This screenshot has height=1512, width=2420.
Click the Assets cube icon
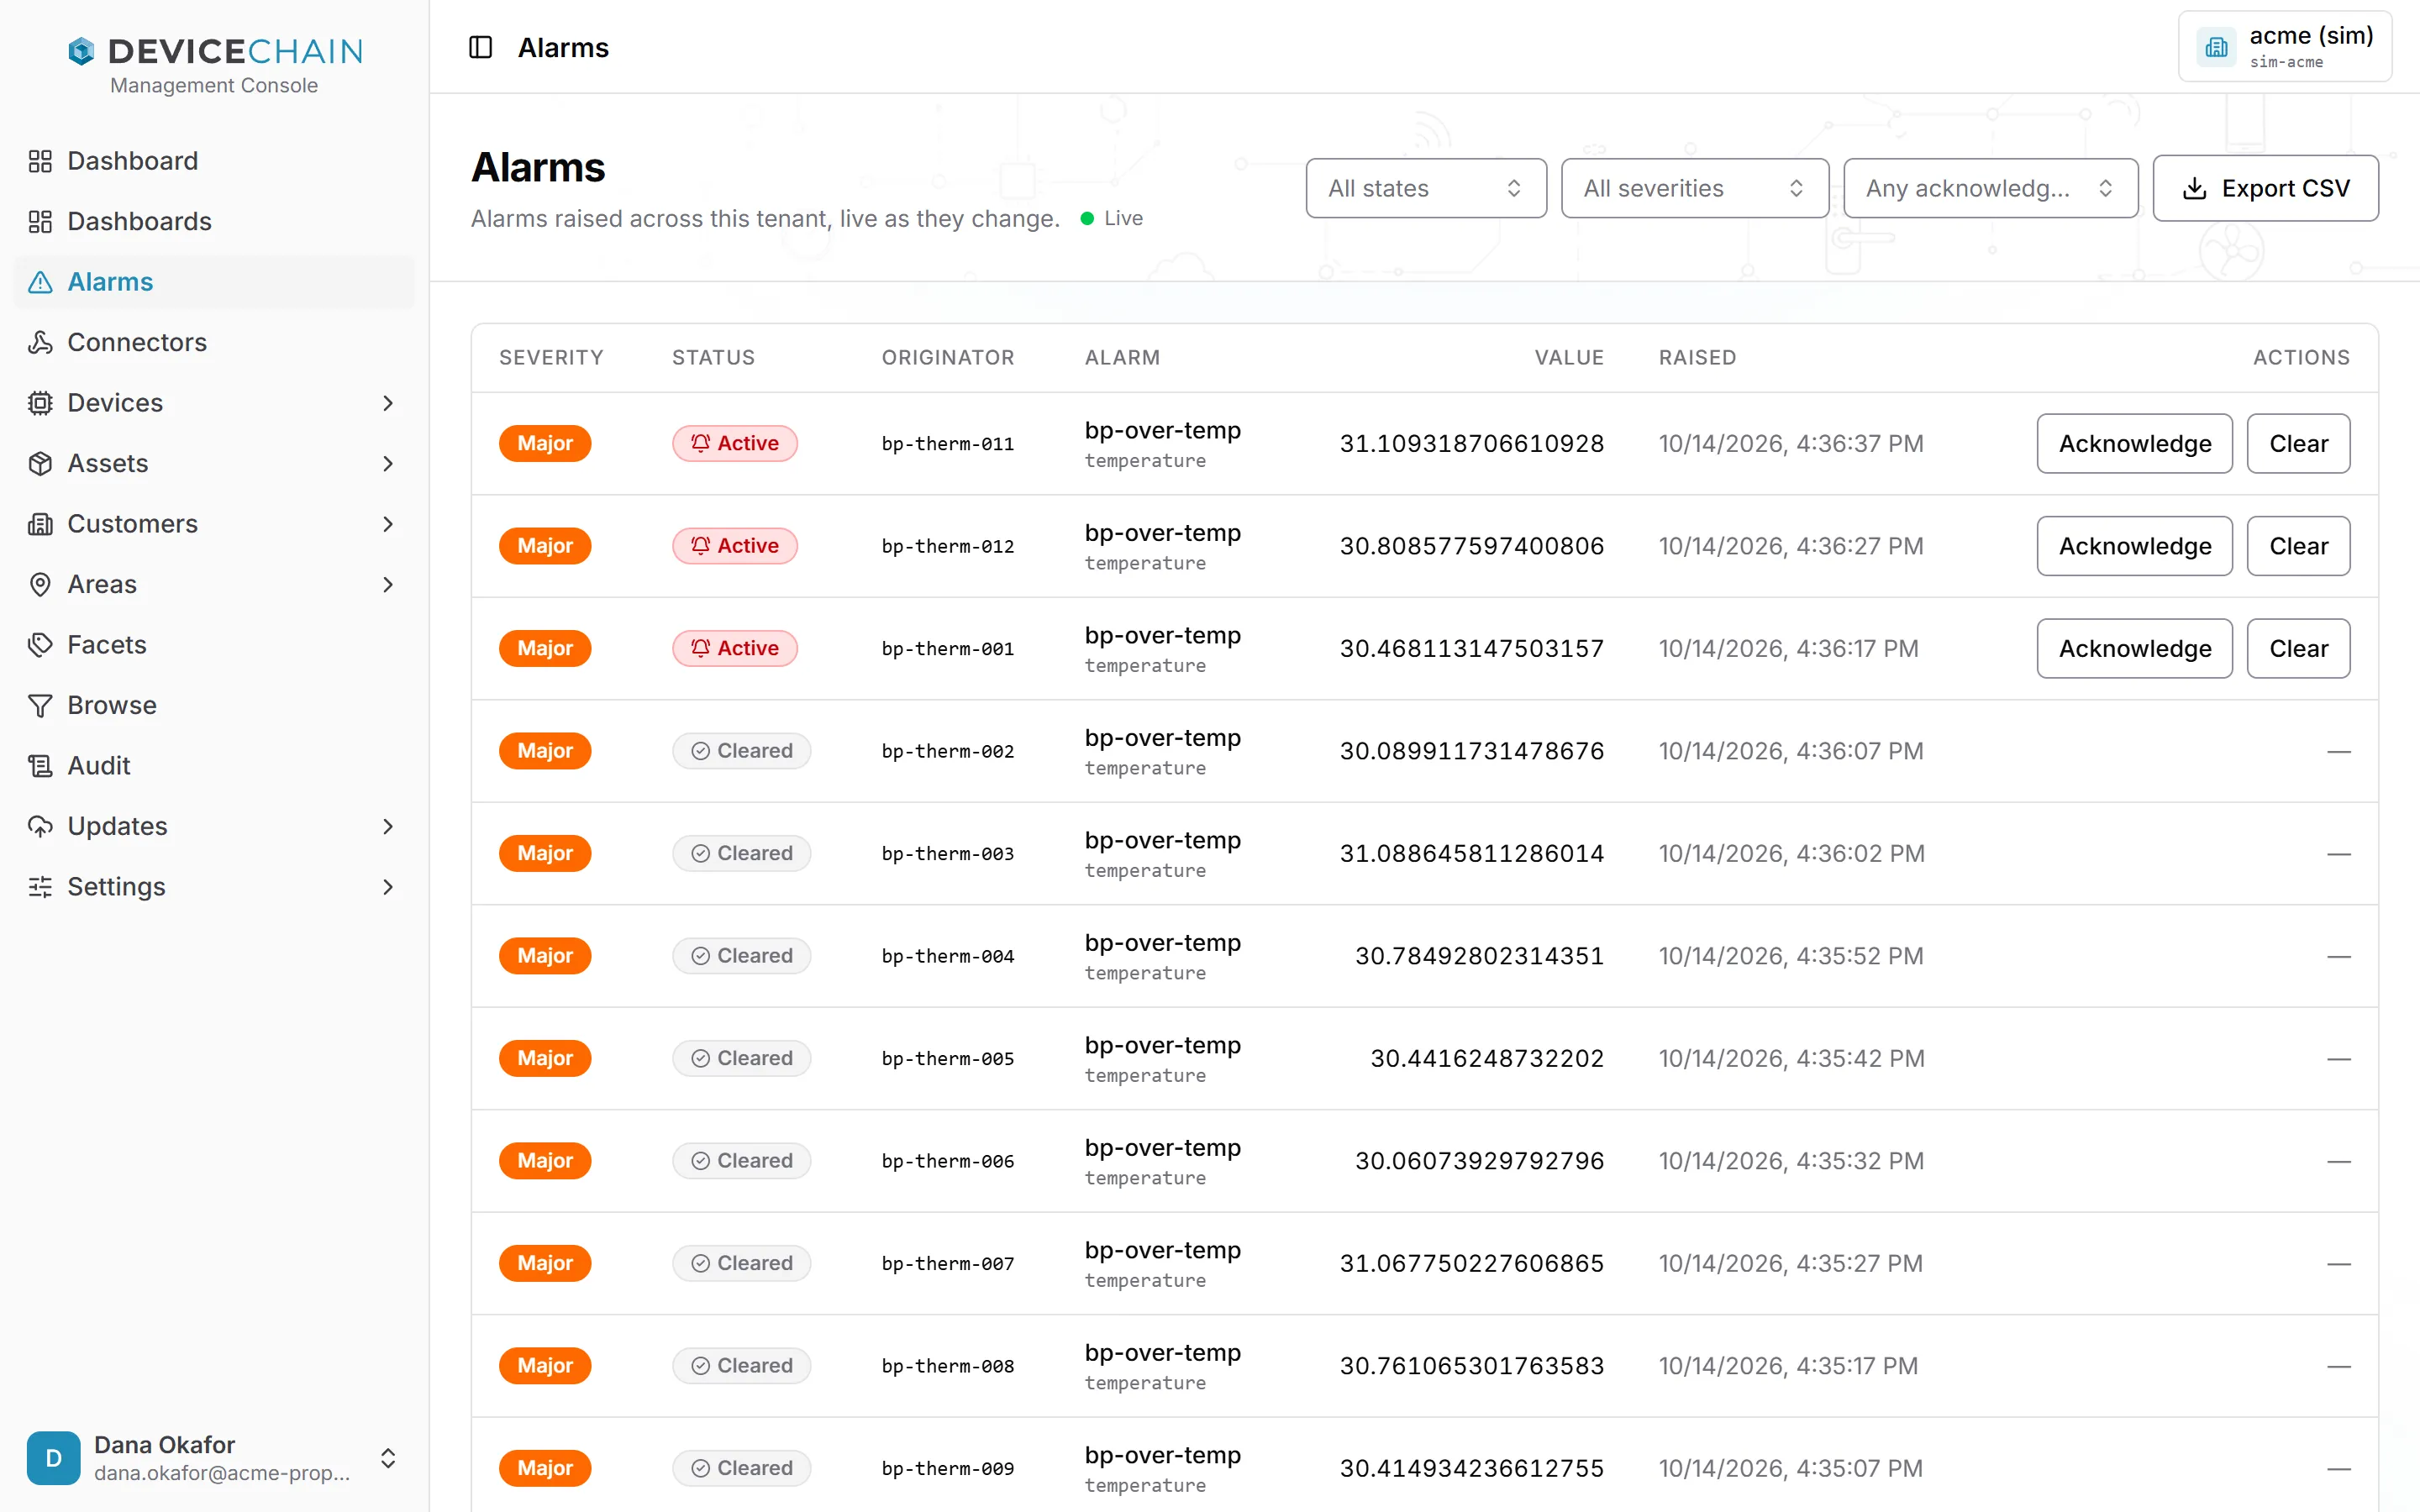[40, 463]
